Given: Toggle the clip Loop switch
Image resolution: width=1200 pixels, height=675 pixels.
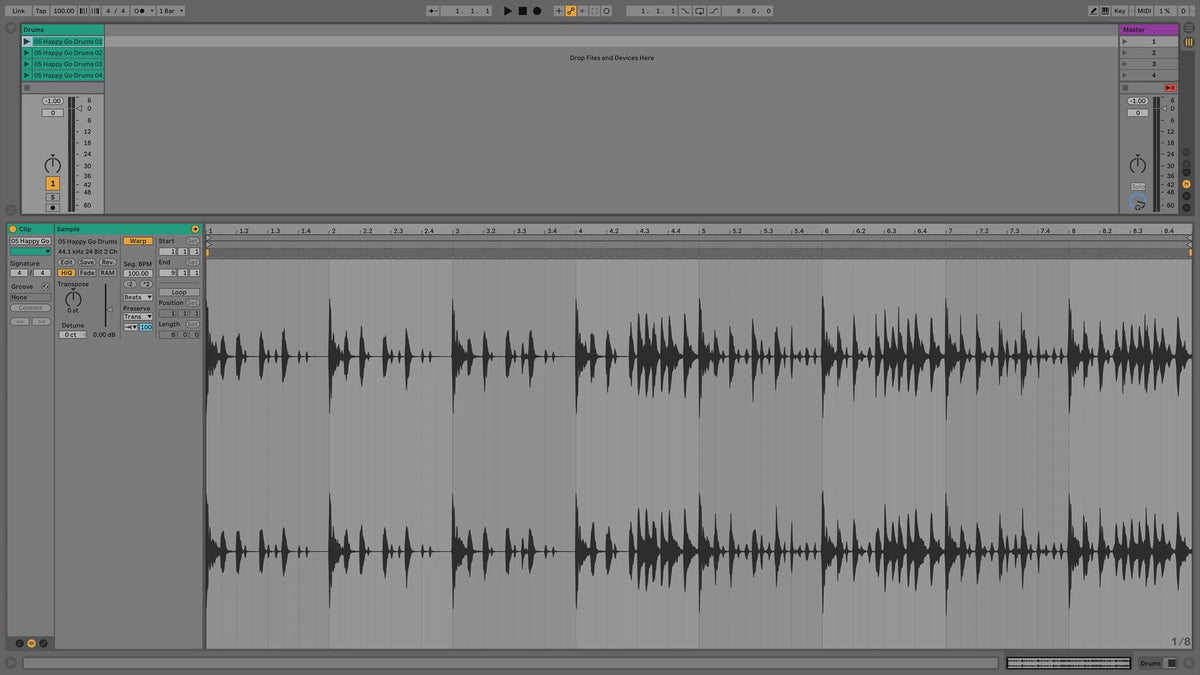Looking at the screenshot, I should click(179, 292).
